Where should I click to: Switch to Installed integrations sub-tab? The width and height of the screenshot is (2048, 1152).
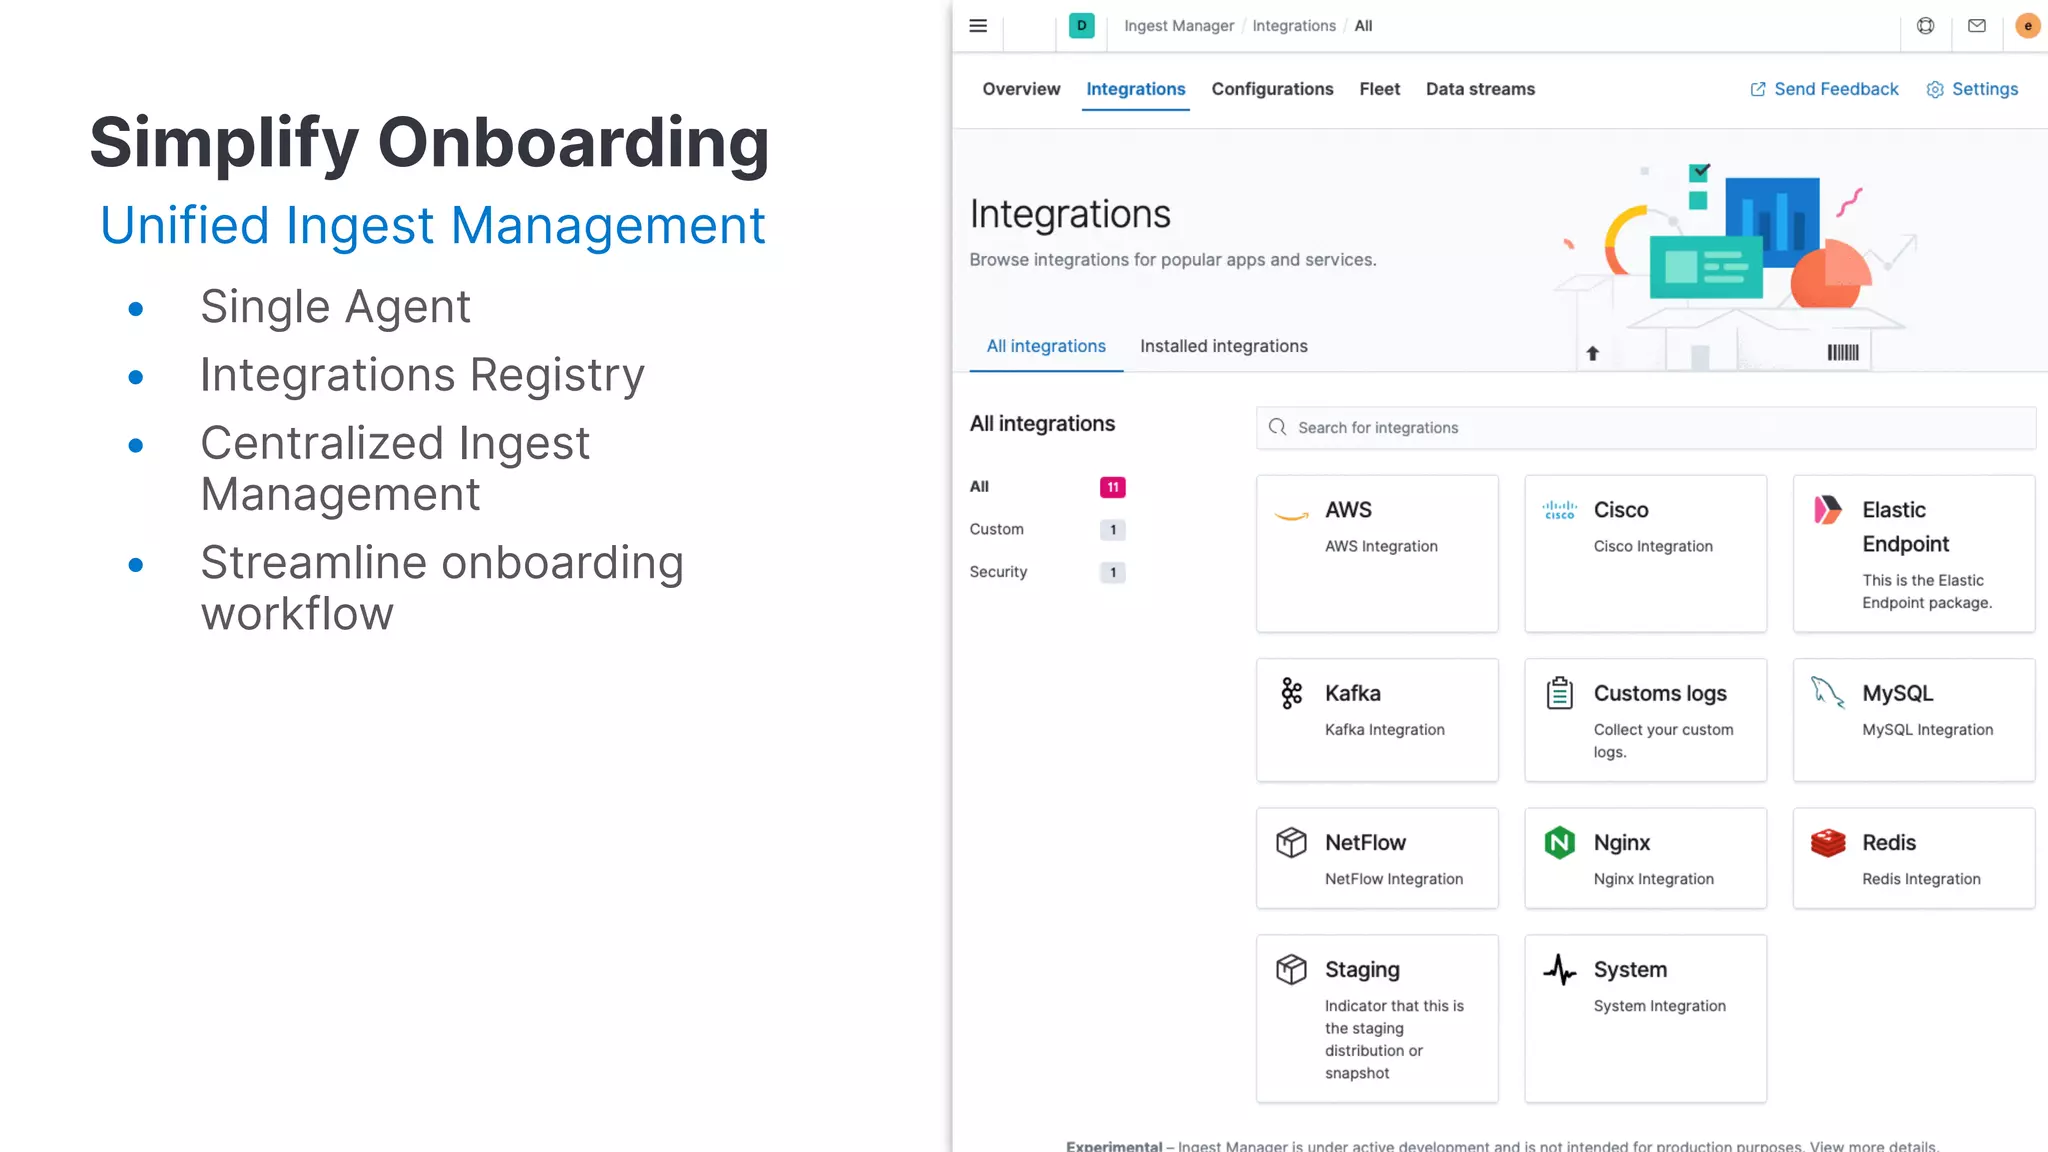(x=1224, y=346)
